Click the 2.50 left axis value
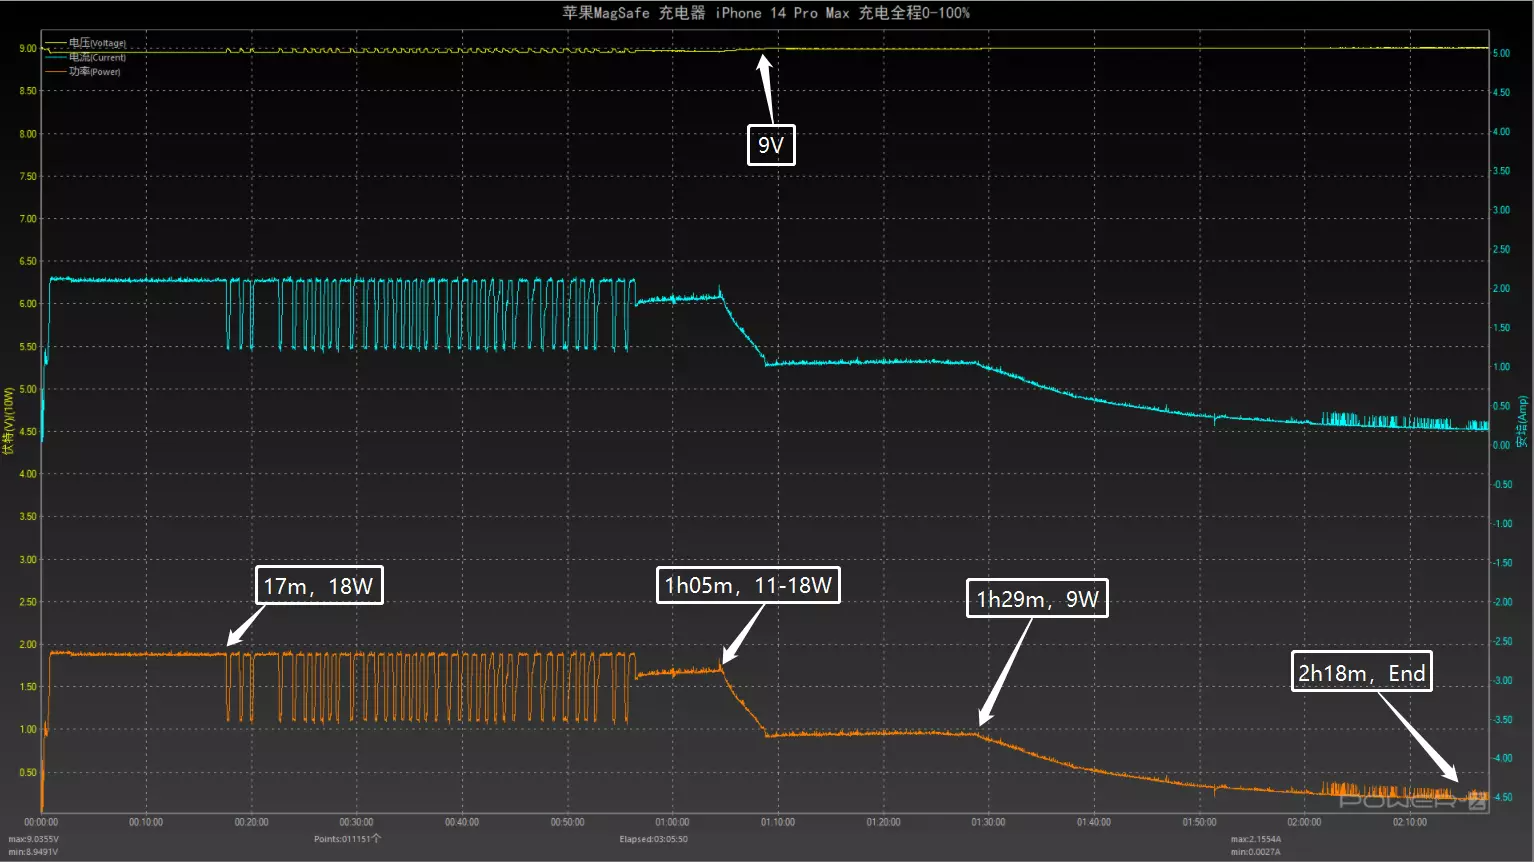The width and height of the screenshot is (1534, 862). tap(28, 602)
